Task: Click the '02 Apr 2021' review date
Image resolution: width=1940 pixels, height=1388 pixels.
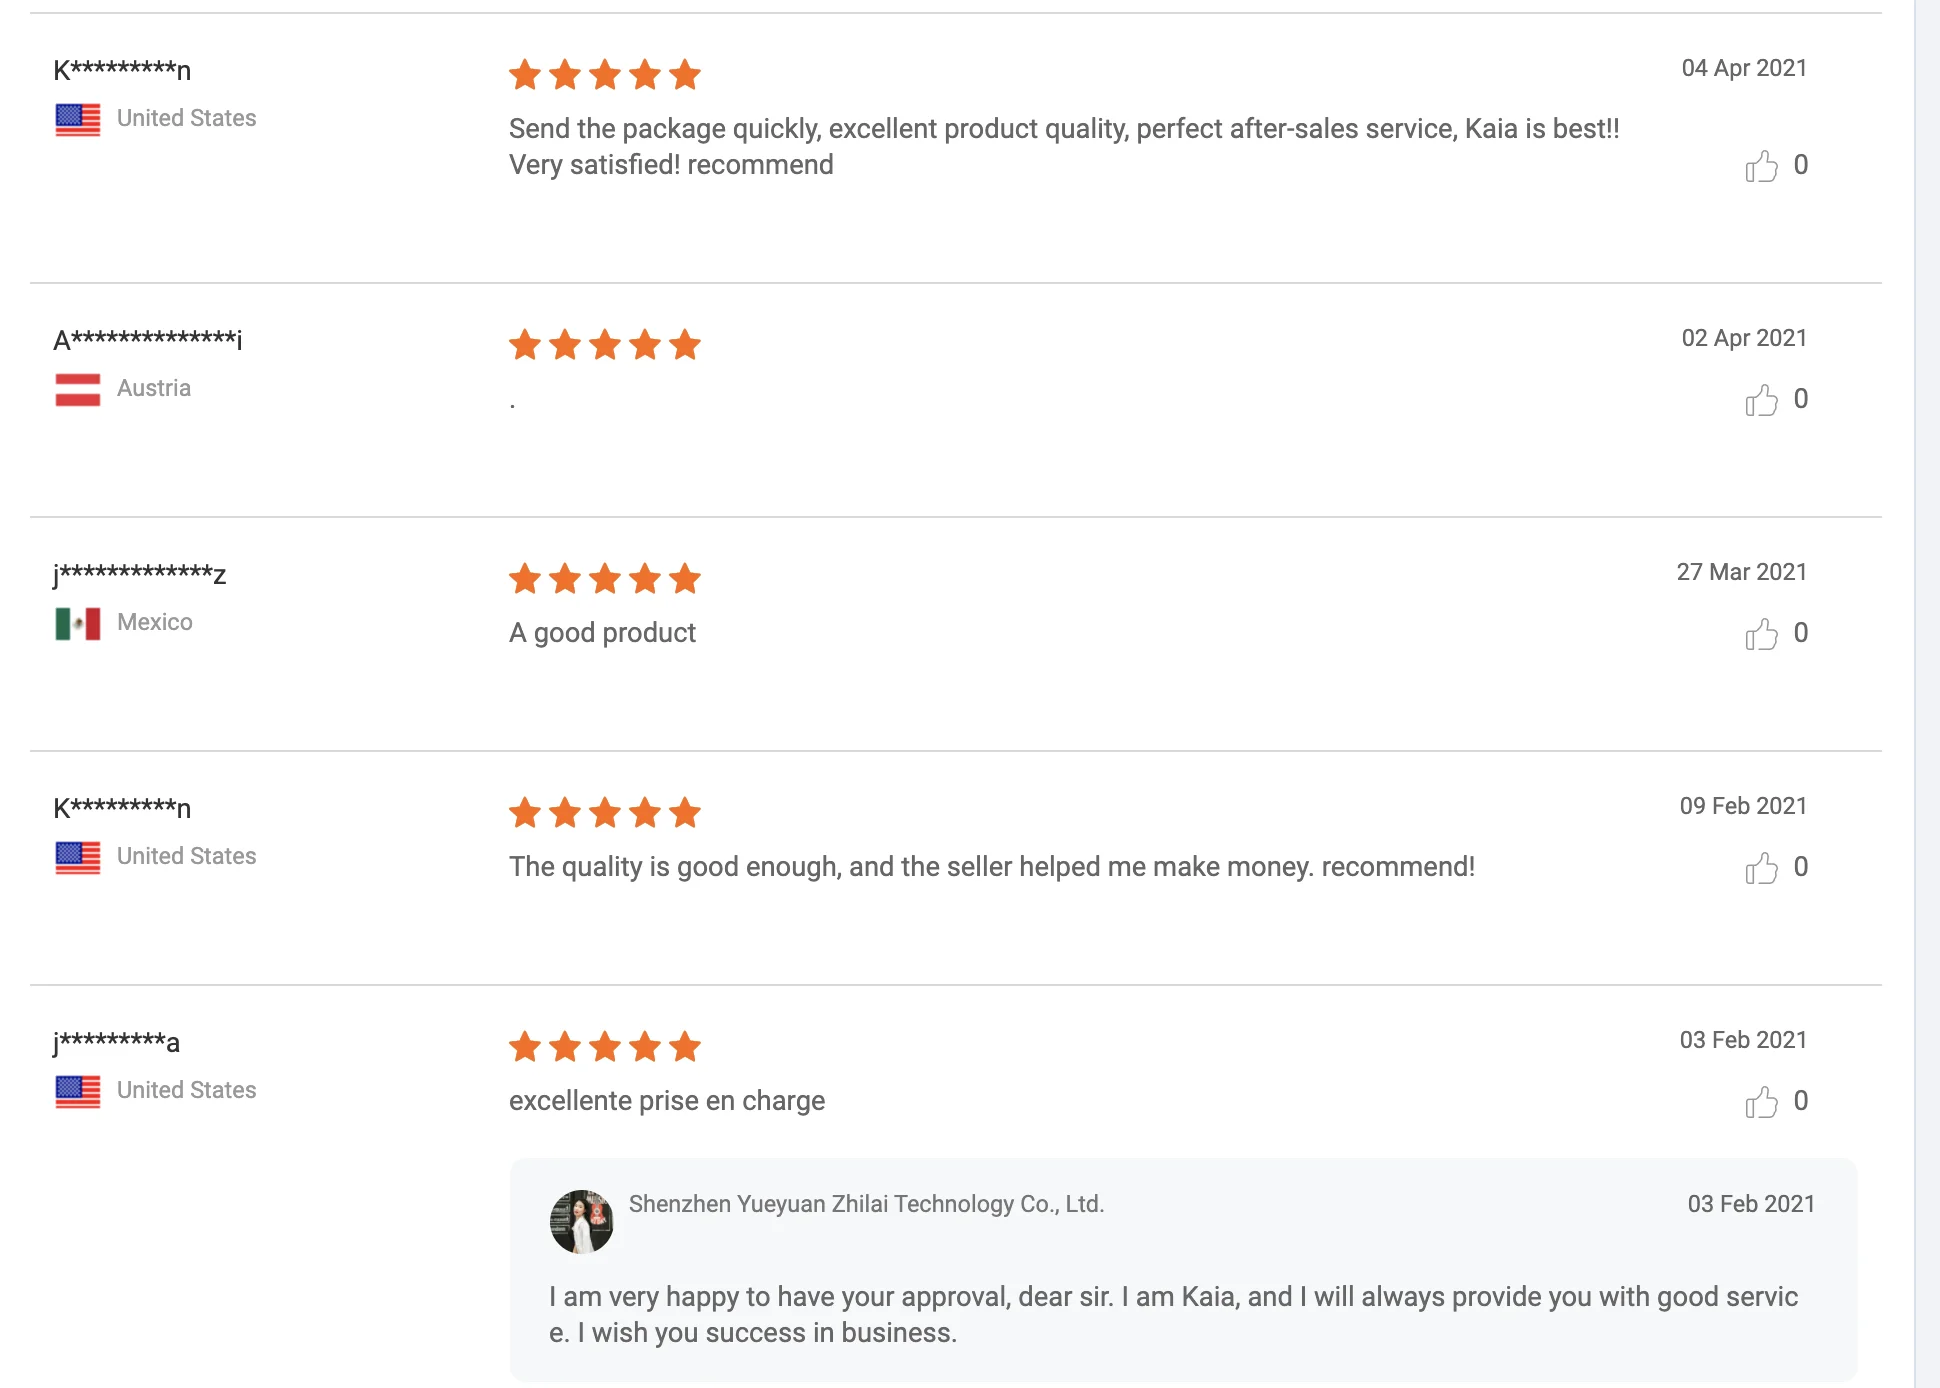Action: pos(1743,338)
